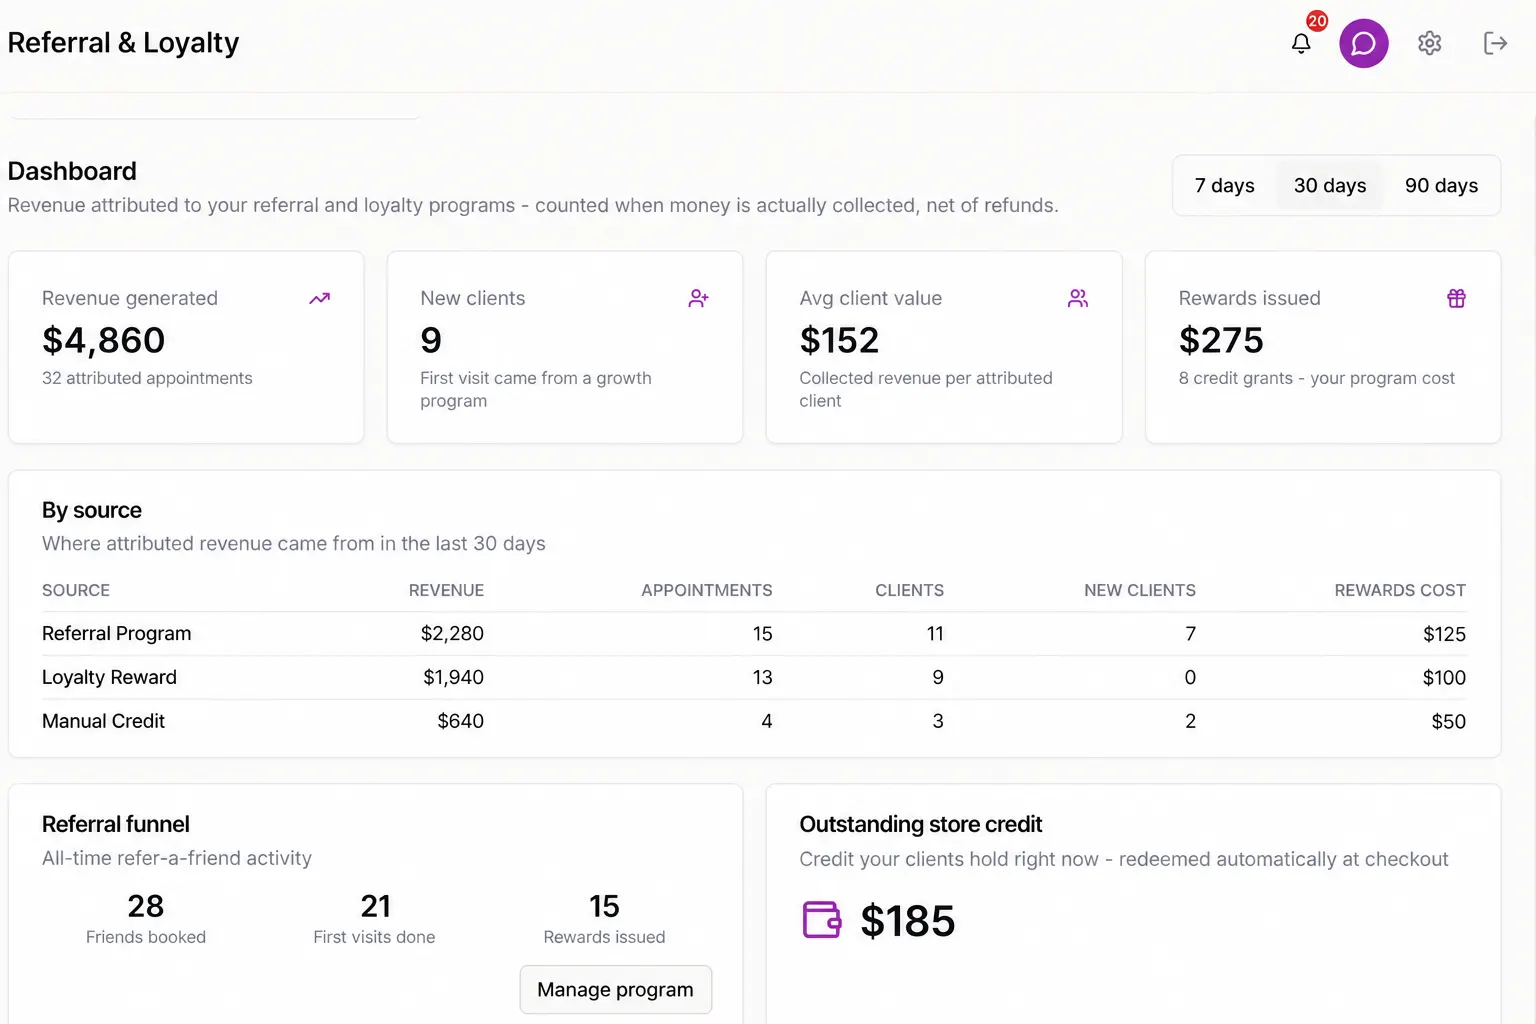Image resolution: width=1536 pixels, height=1024 pixels.
Task: Click the users icon on Avg client value
Action: pyautogui.click(x=1078, y=298)
